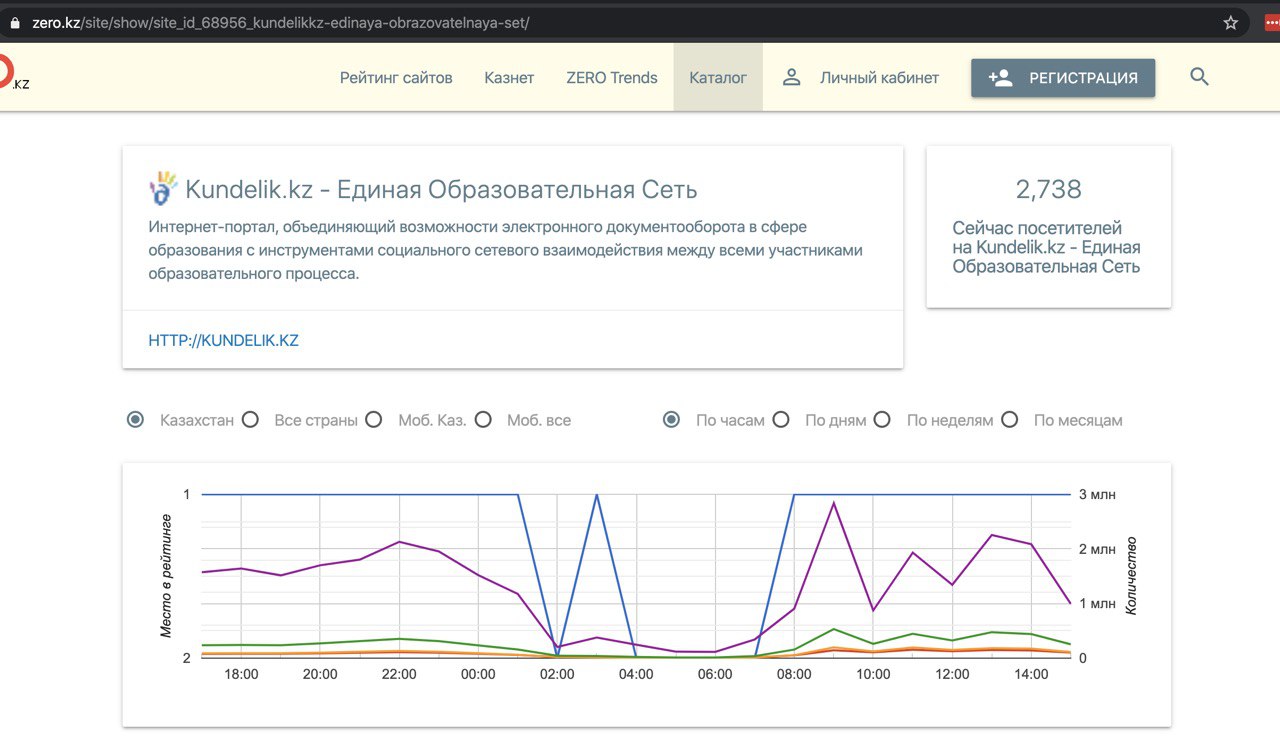Select the Моб. все radio button

pos(483,420)
